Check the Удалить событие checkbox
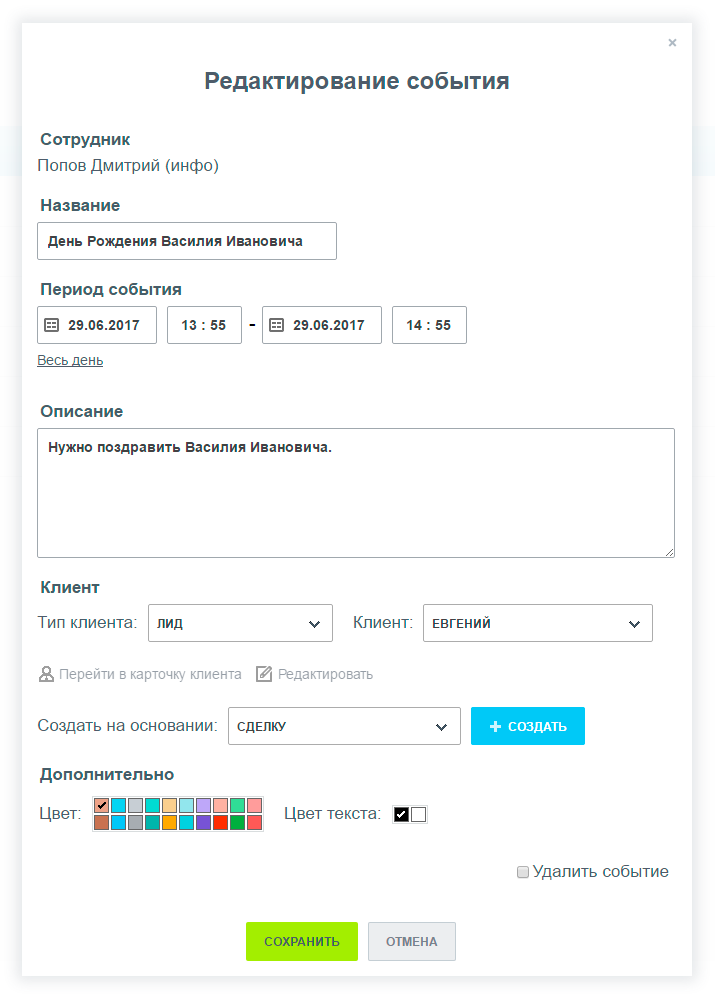717x998 pixels. [x=523, y=872]
